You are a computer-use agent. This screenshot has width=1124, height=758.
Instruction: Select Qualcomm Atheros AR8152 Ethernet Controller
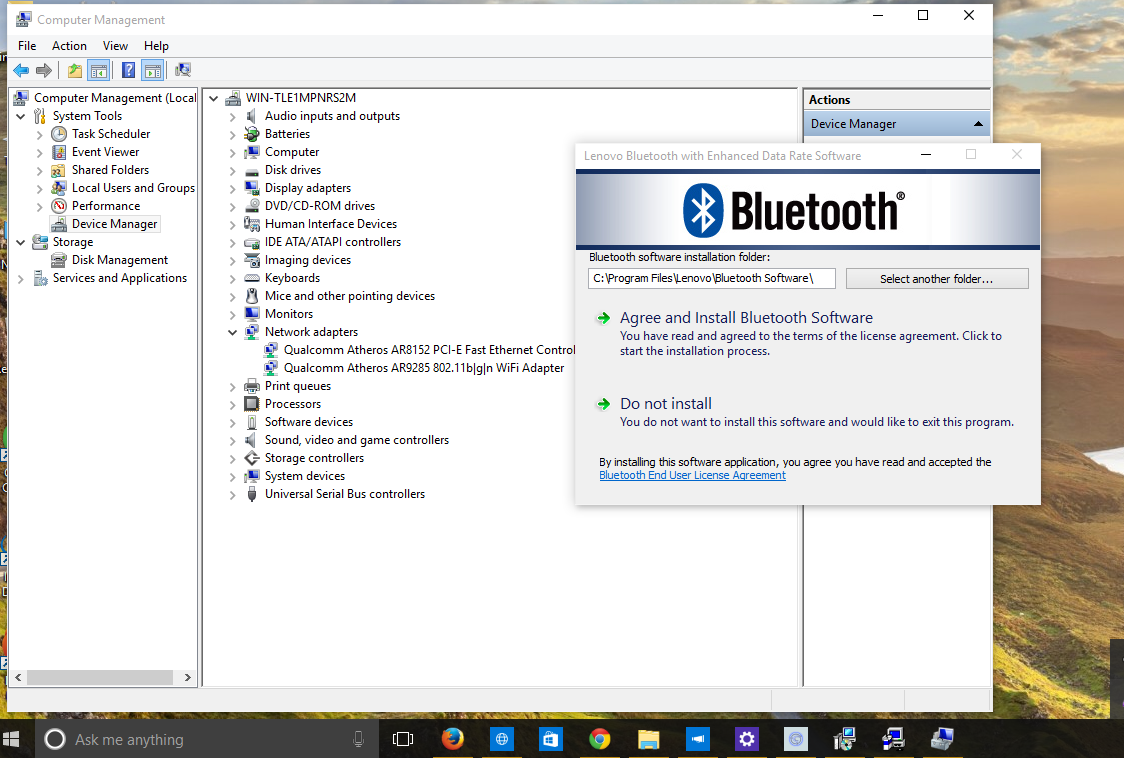(x=429, y=350)
